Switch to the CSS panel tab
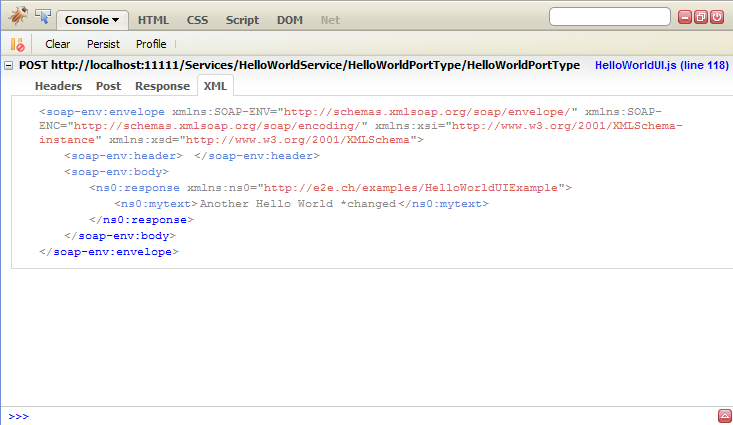 tap(197, 20)
